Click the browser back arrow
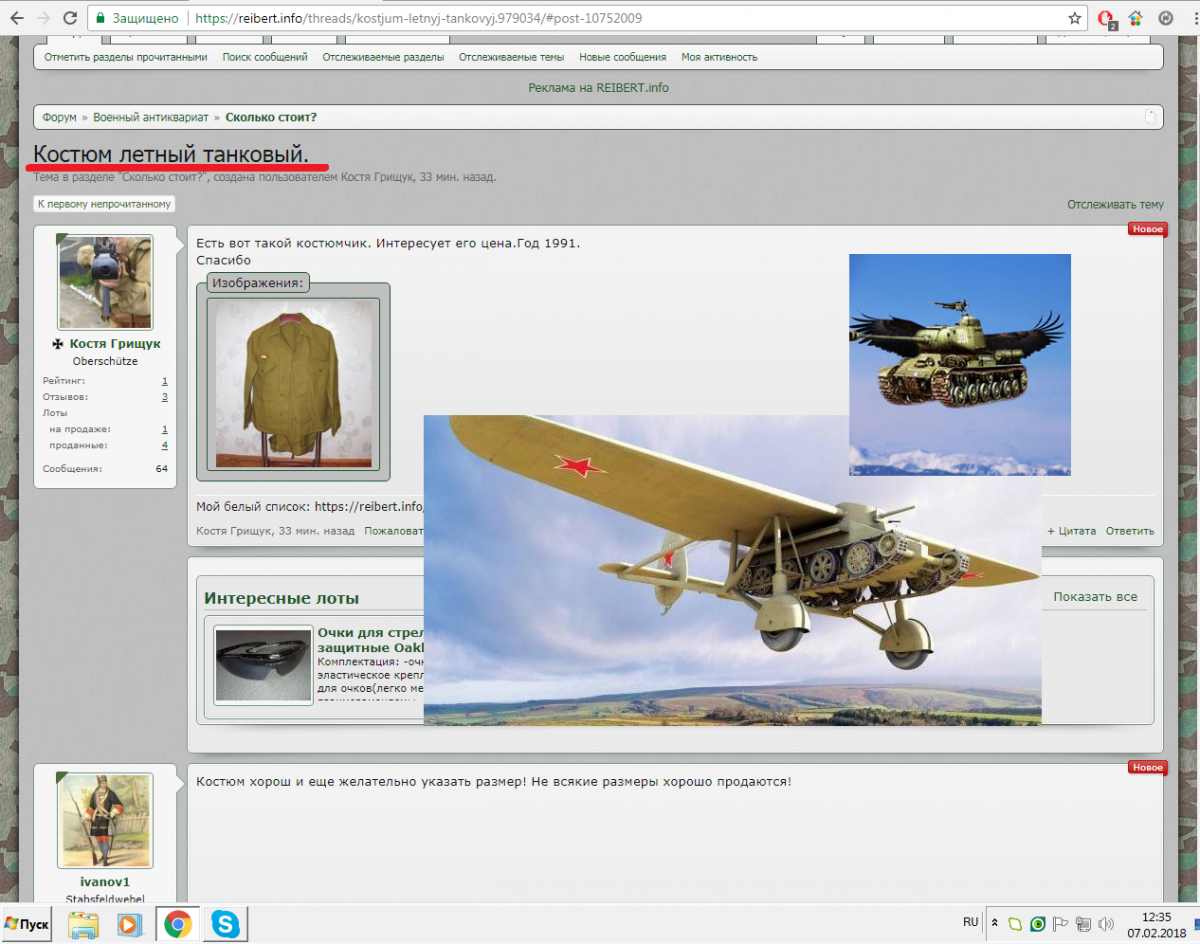 coord(16,18)
